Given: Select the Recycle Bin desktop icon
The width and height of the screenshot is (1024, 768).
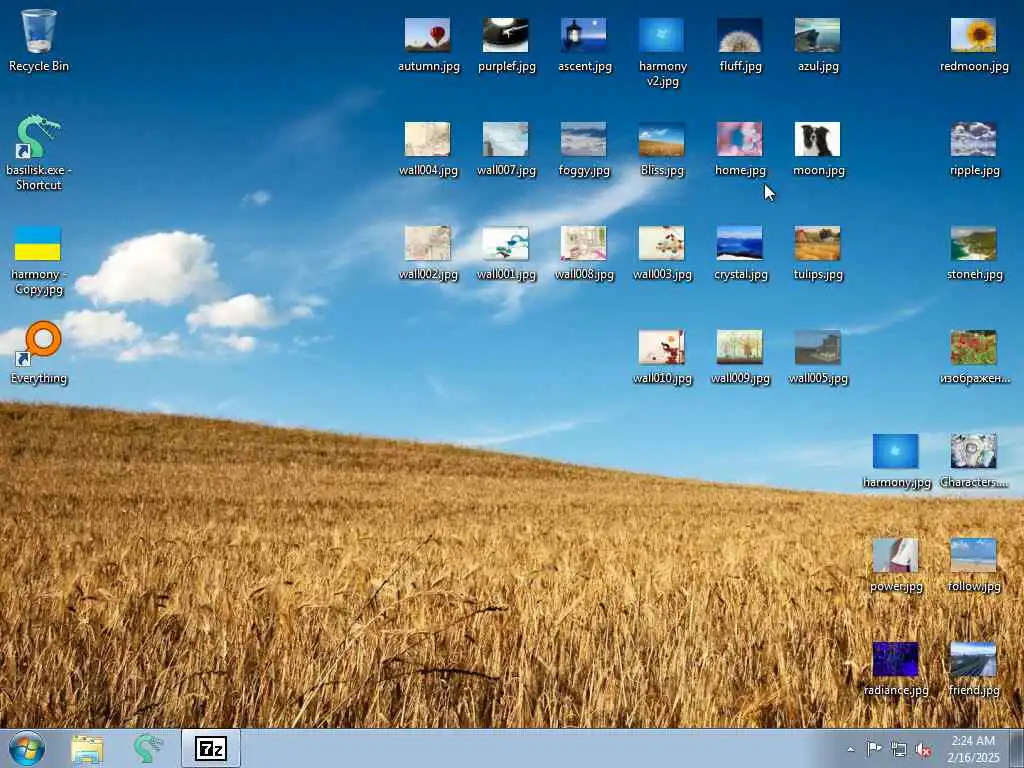Looking at the screenshot, I should point(39,40).
